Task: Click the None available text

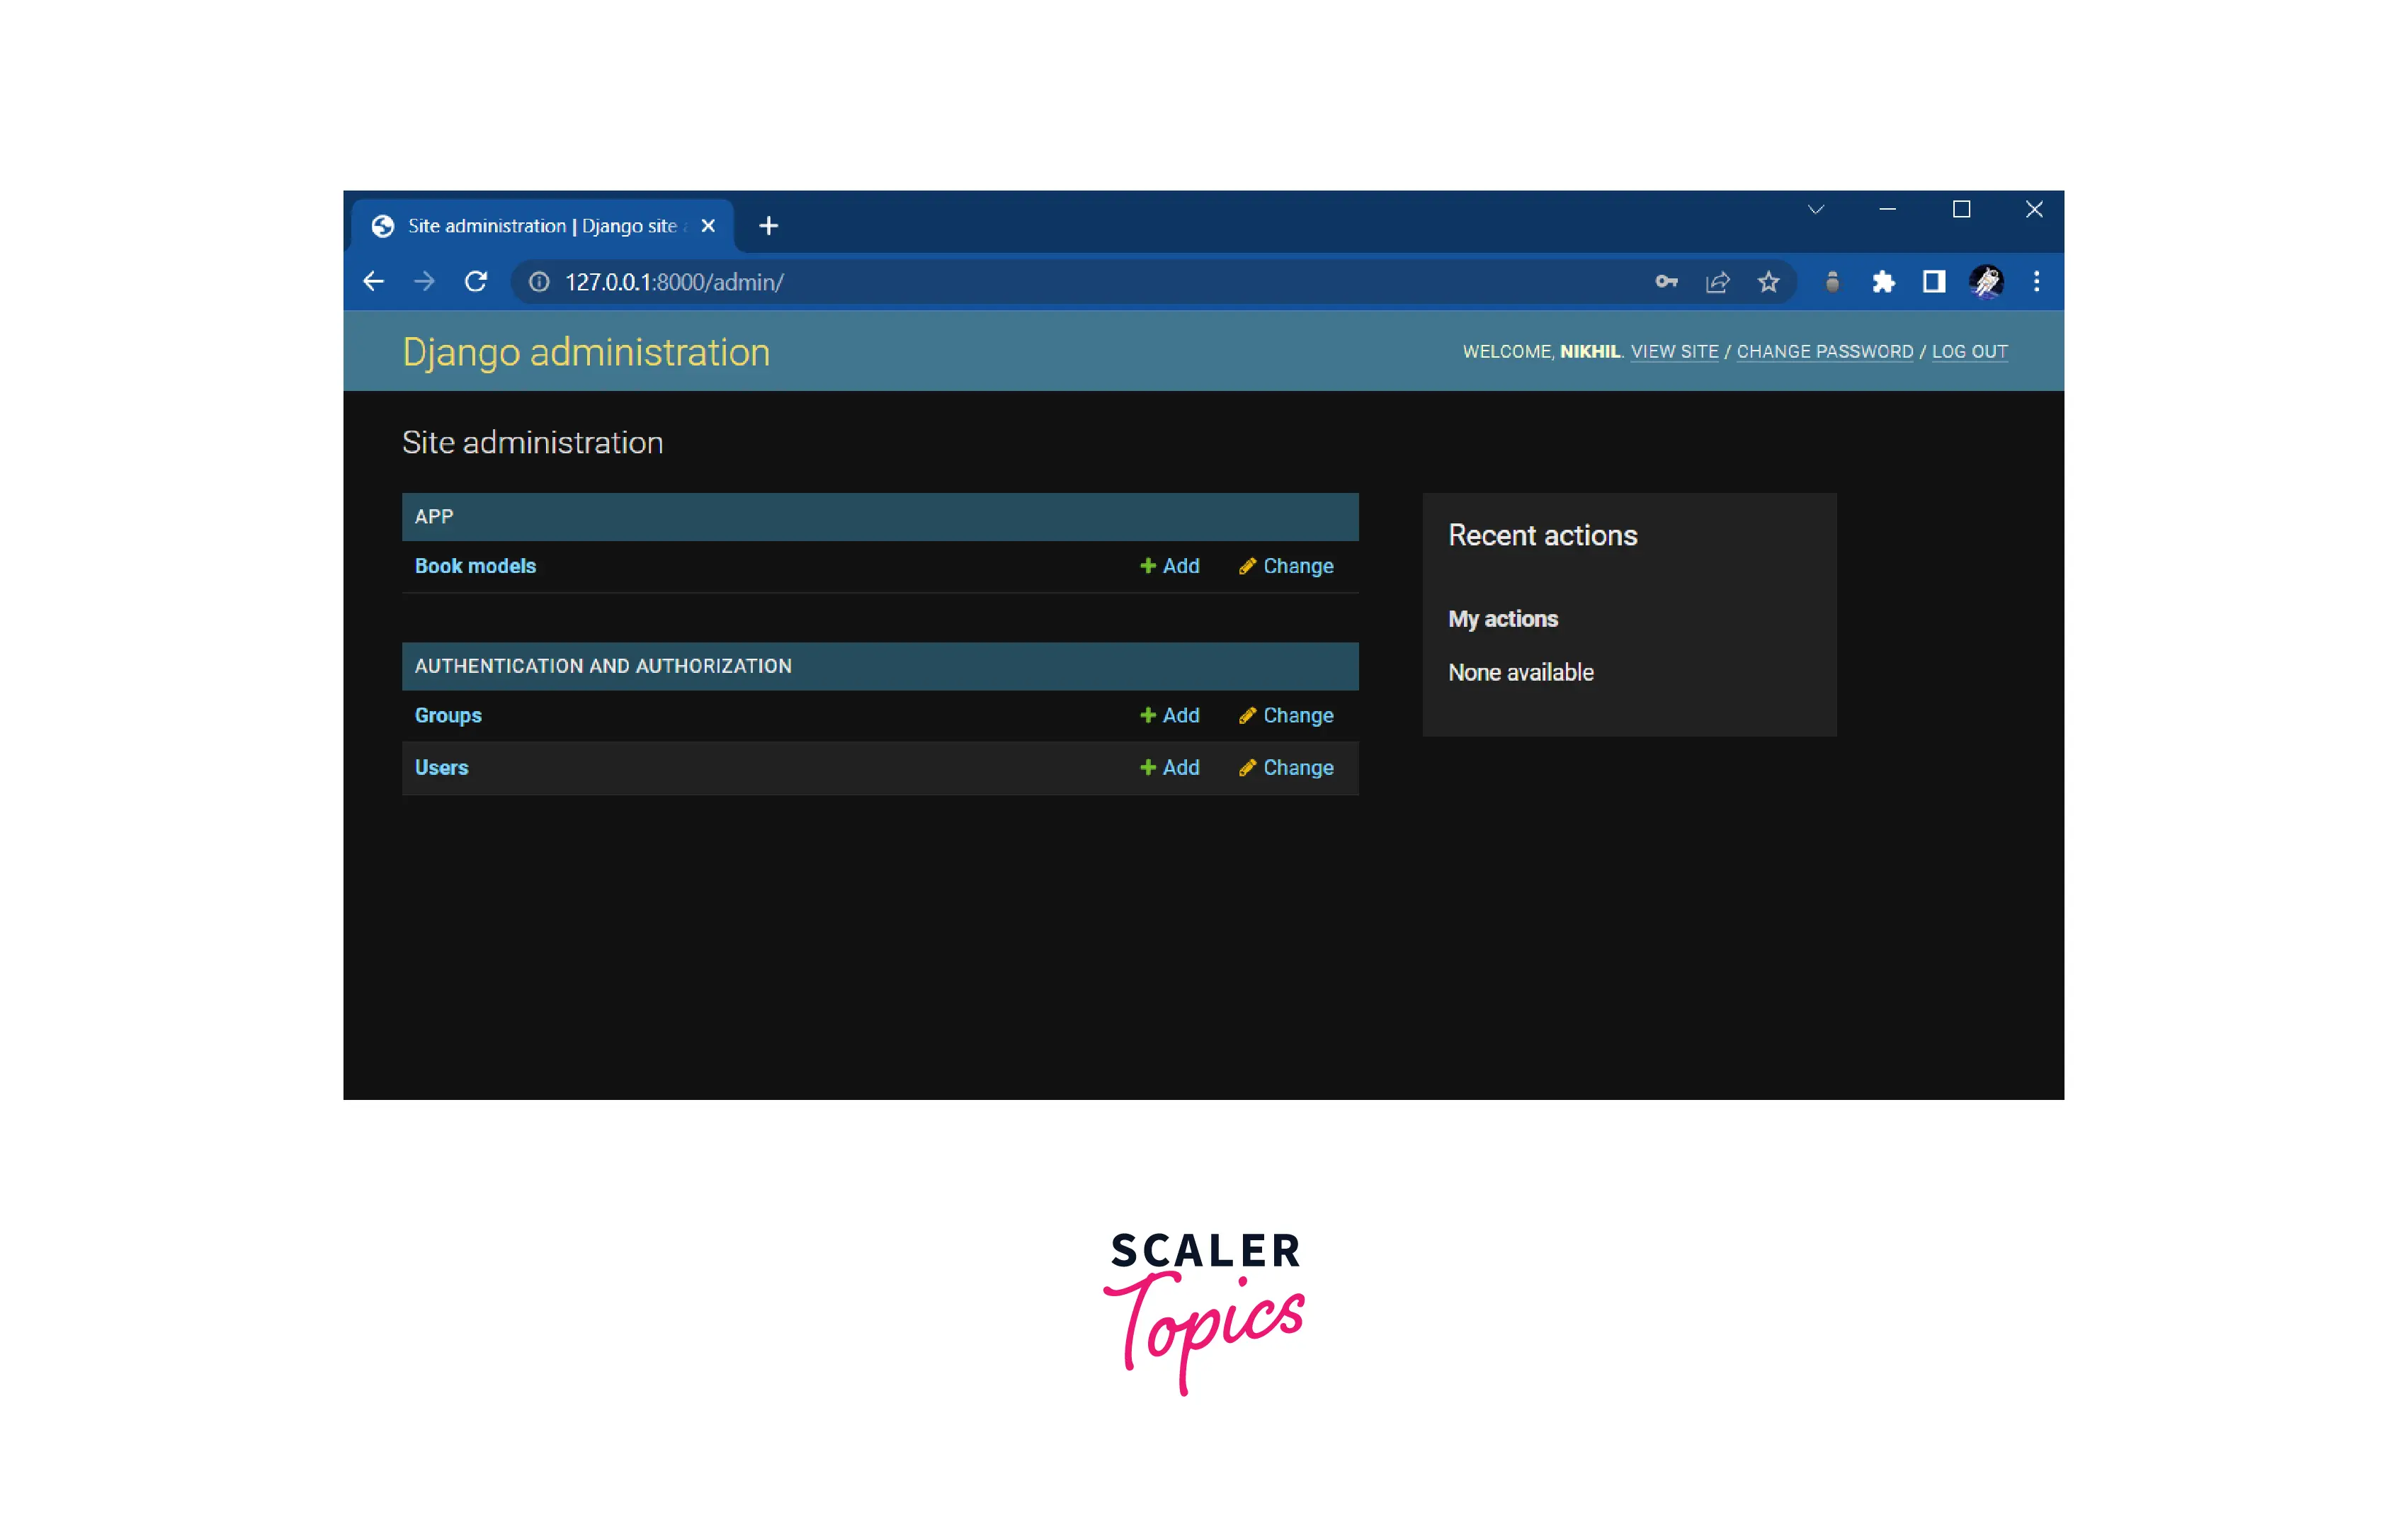Action: [x=1520, y=673]
